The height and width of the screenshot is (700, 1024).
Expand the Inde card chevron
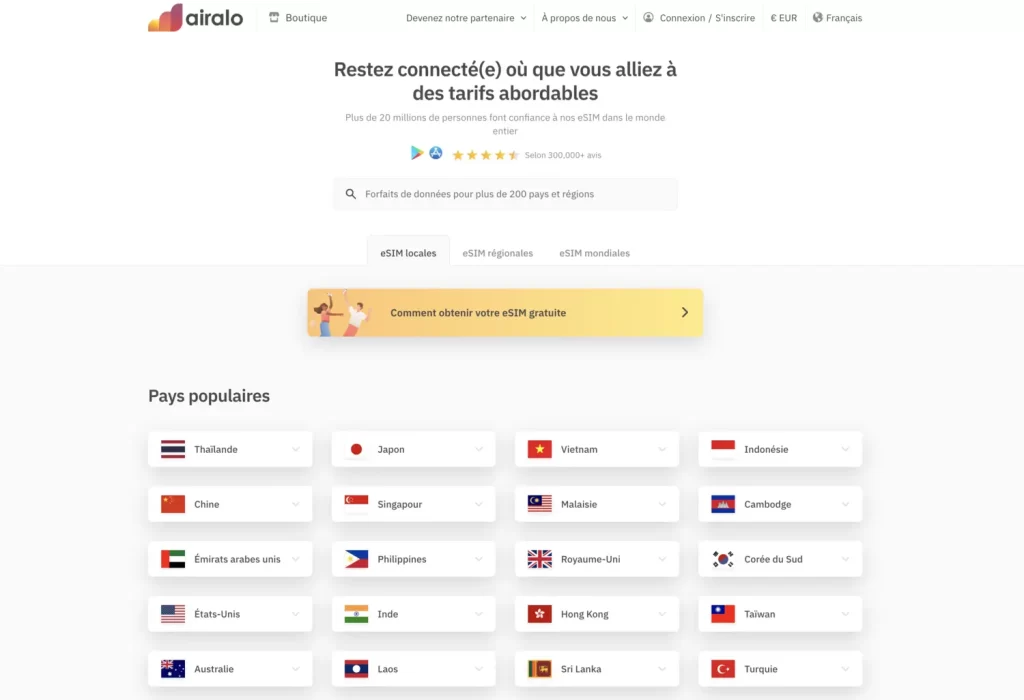click(x=479, y=614)
